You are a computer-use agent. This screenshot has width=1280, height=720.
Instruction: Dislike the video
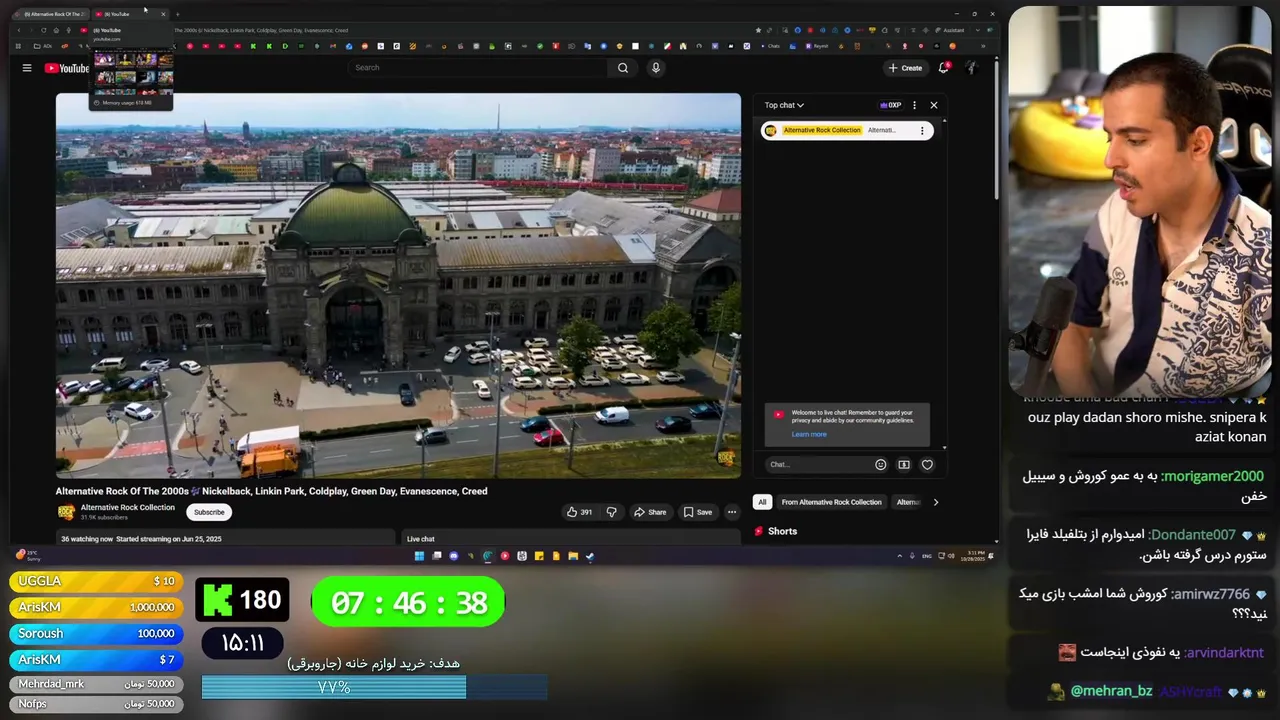[612, 512]
